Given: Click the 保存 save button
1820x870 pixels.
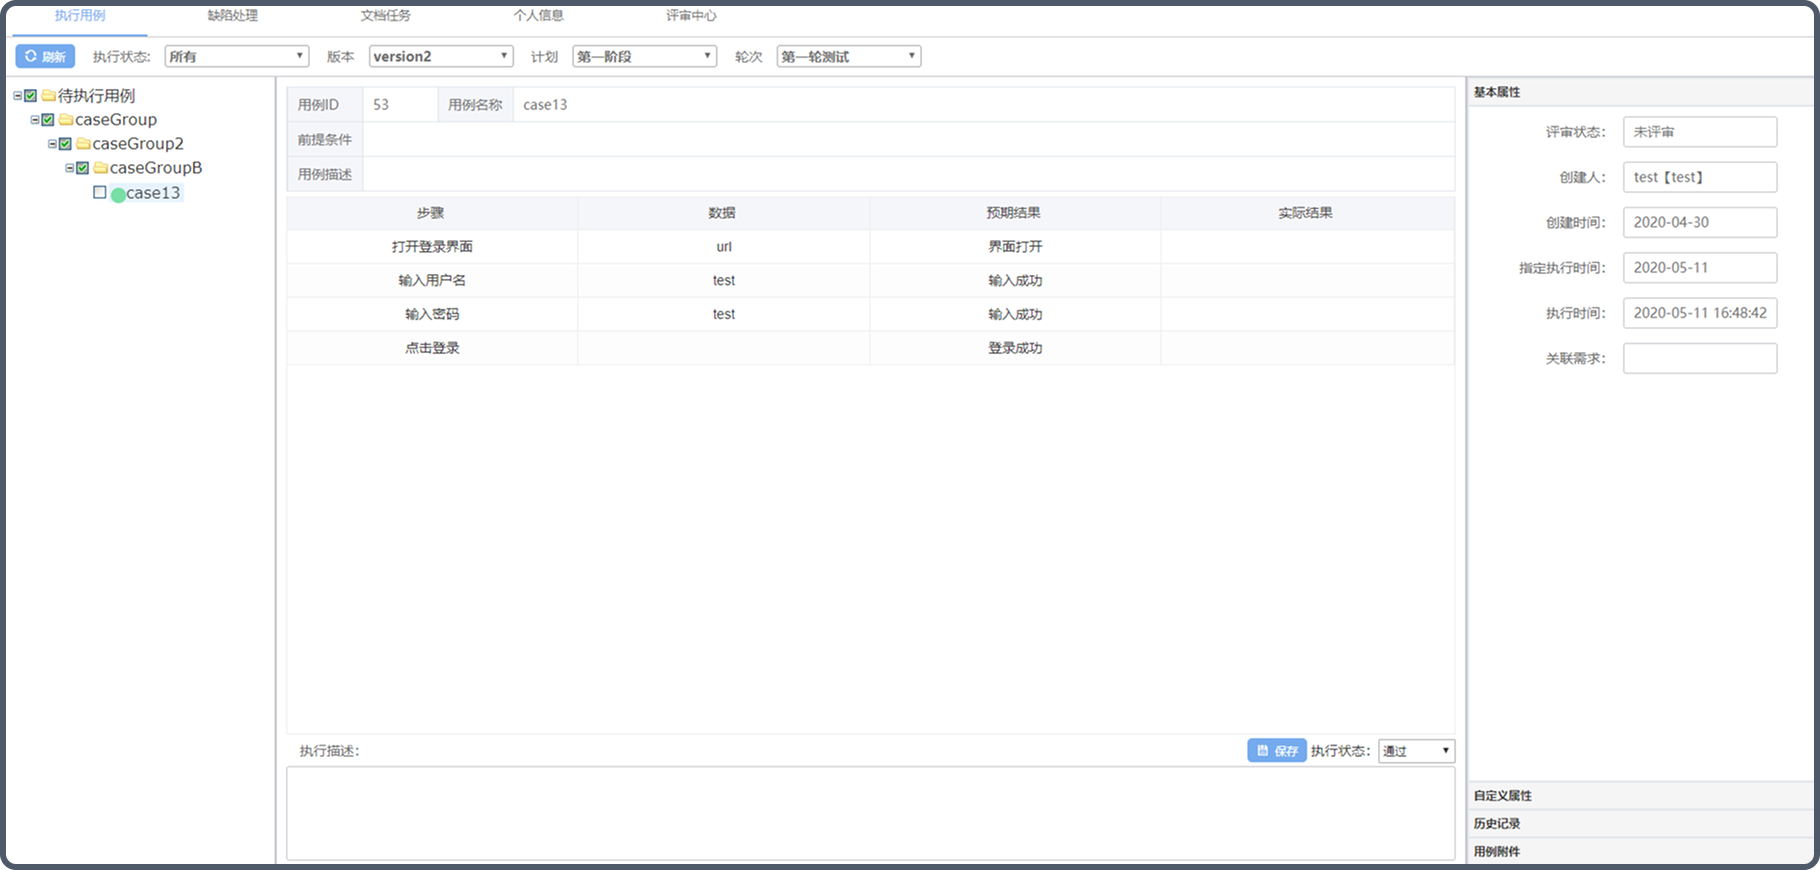Looking at the screenshot, I should (x=1276, y=751).
